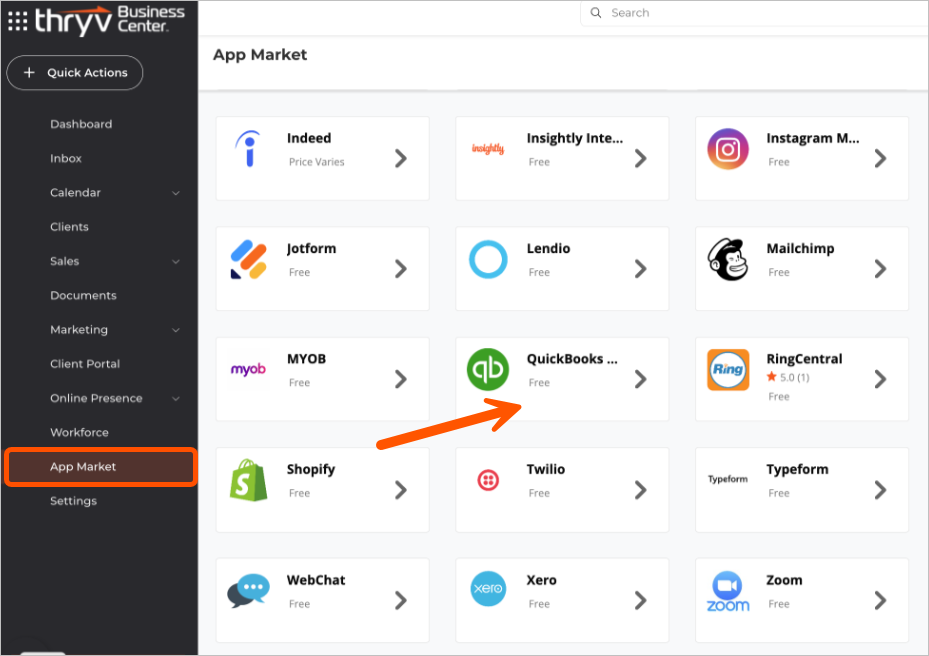Open the Zoom card arrow
Image resolution: width=929 pixels, height=656 pixels.
(880, 601)
